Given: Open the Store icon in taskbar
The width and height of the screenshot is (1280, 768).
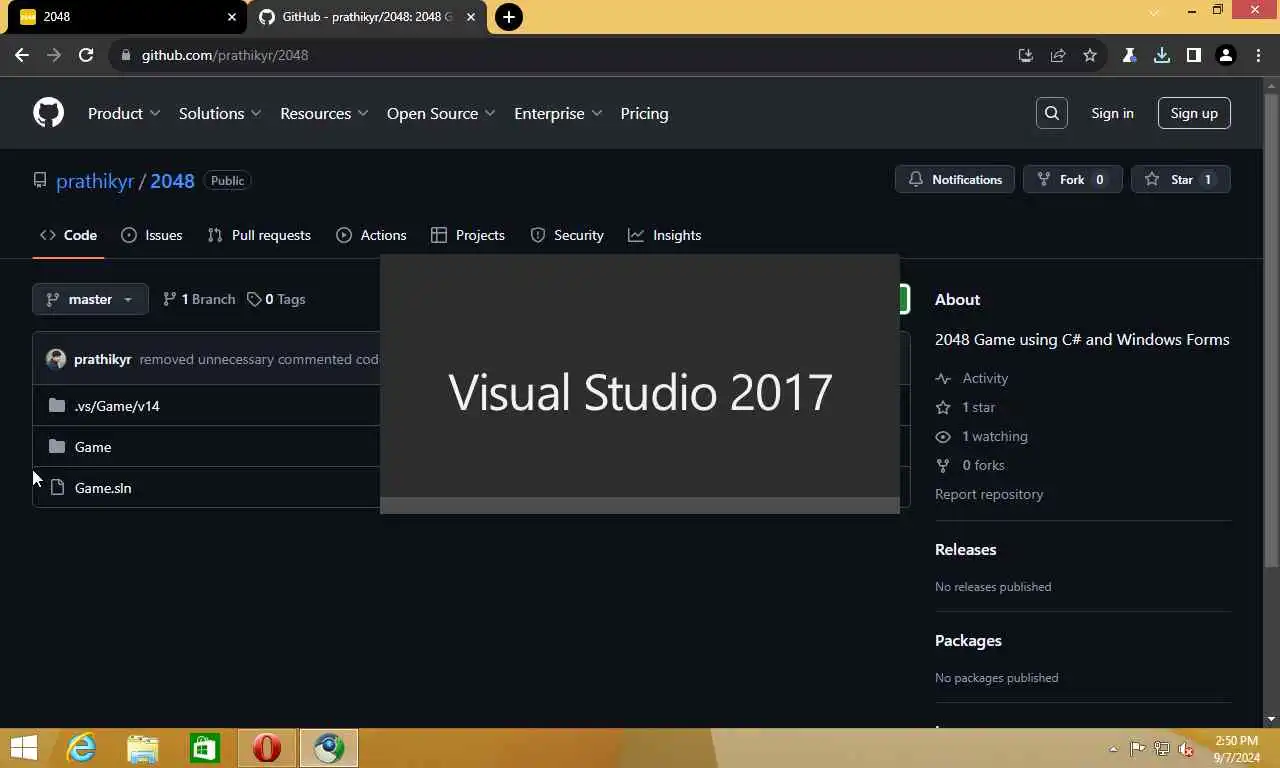Looking at the screenshot, I should click(x=205, y=748).
